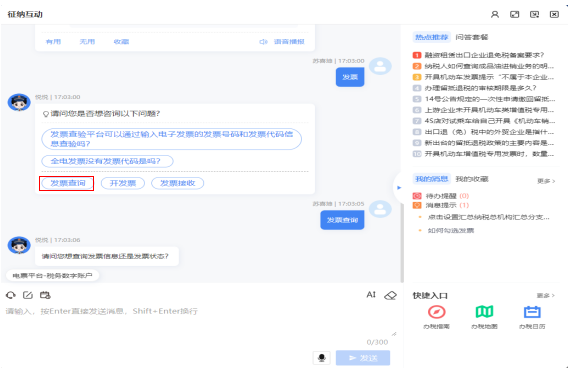Collapse the right side panel arrow

(399, 188)
